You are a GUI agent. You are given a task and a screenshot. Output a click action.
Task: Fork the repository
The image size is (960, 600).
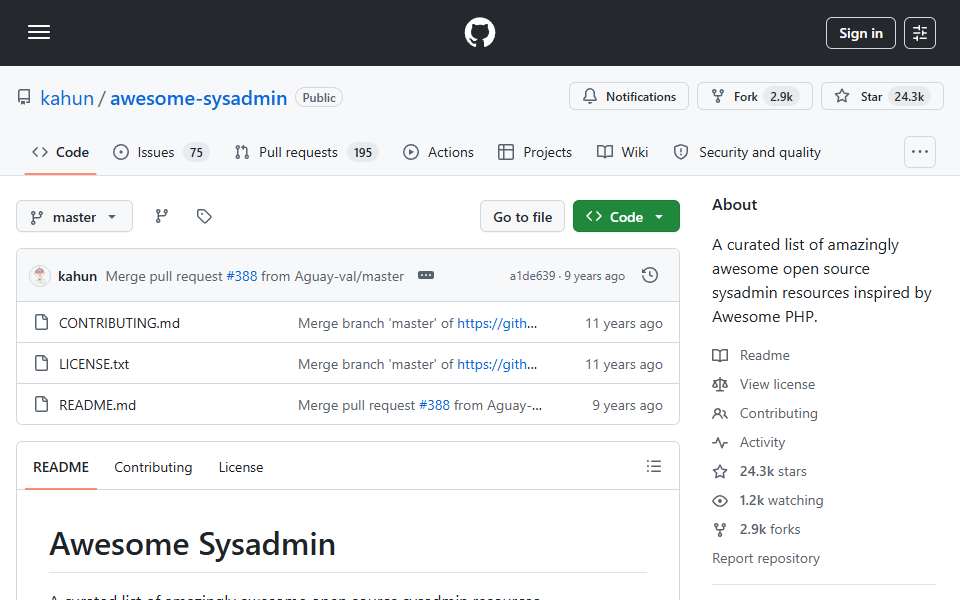pyautogui.click(x=754, y=96)
